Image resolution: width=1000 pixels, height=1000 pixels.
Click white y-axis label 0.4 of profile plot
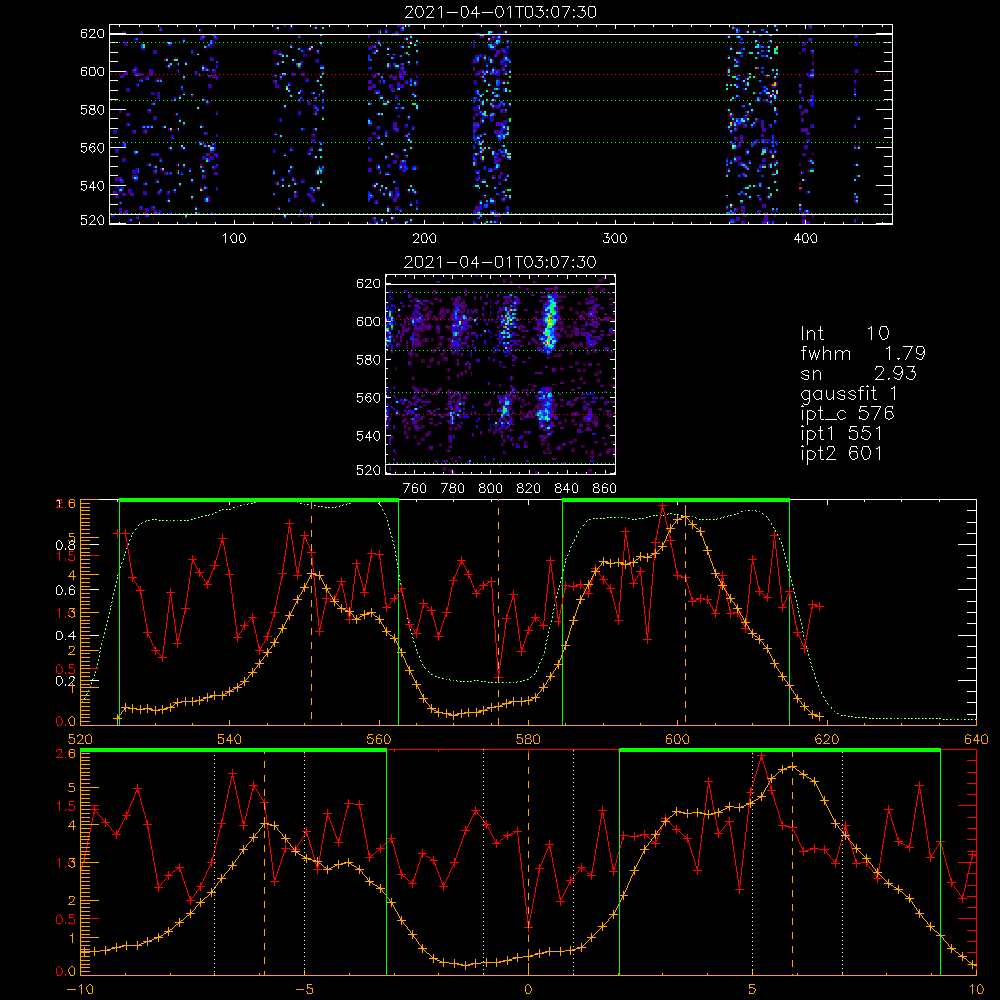66,636
